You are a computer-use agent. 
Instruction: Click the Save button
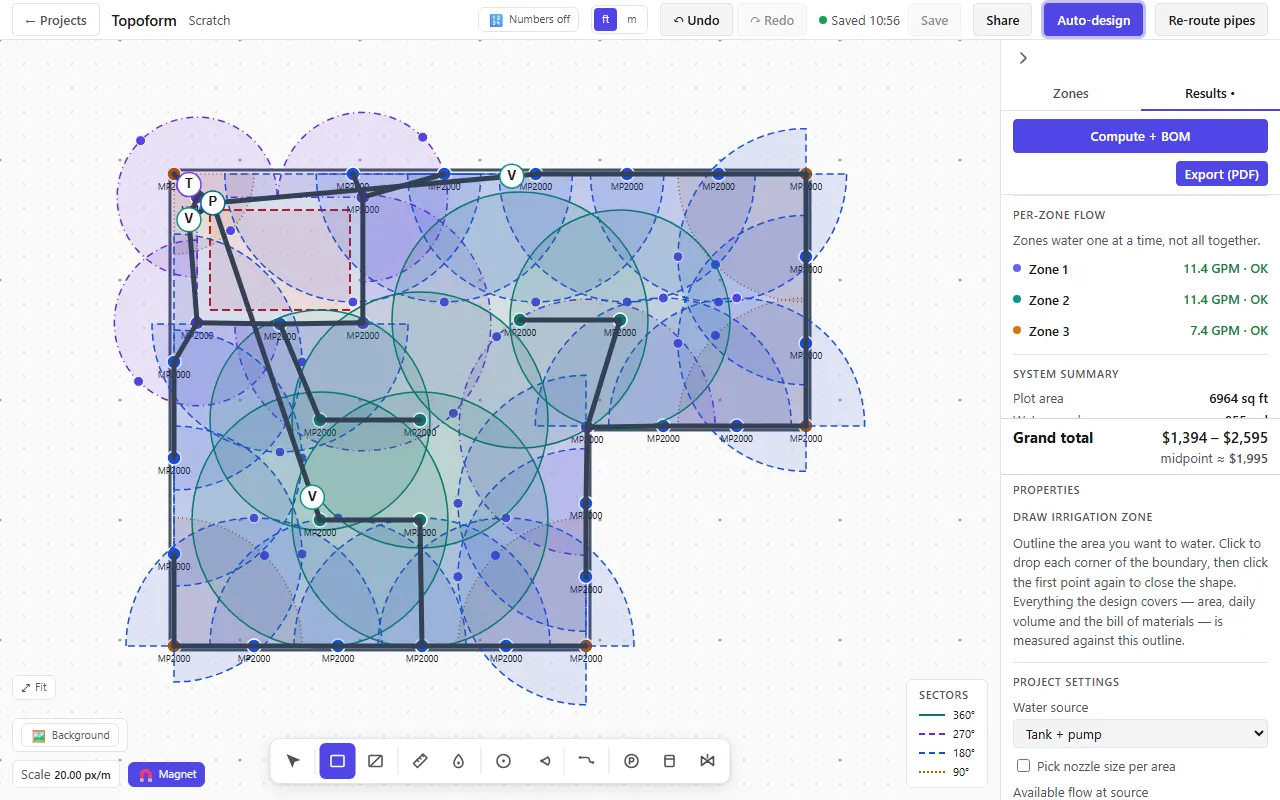coord(934,20)
